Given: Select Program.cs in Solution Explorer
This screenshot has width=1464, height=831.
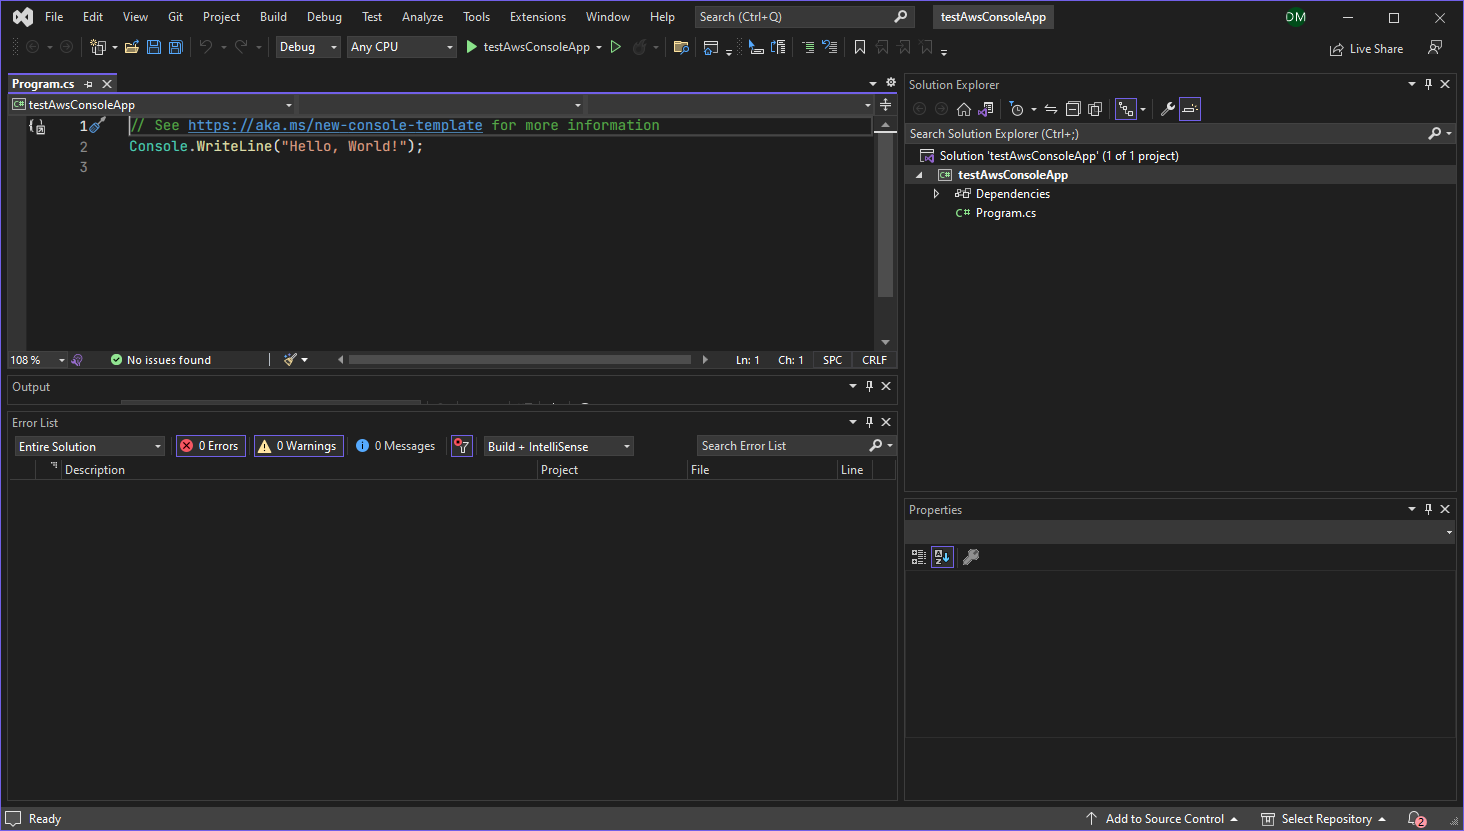Looking at the screenshot, I should tap(1005, 213).
